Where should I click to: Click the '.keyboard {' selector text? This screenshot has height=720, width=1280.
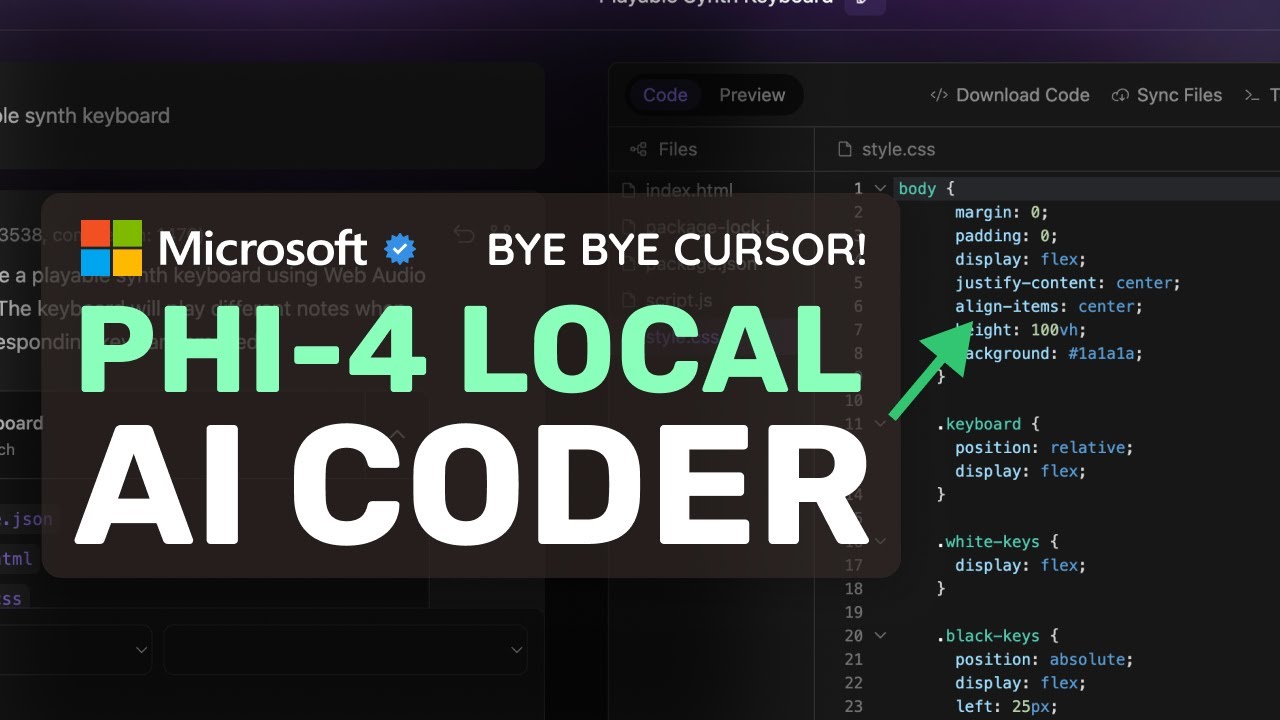tap(989, 424)
